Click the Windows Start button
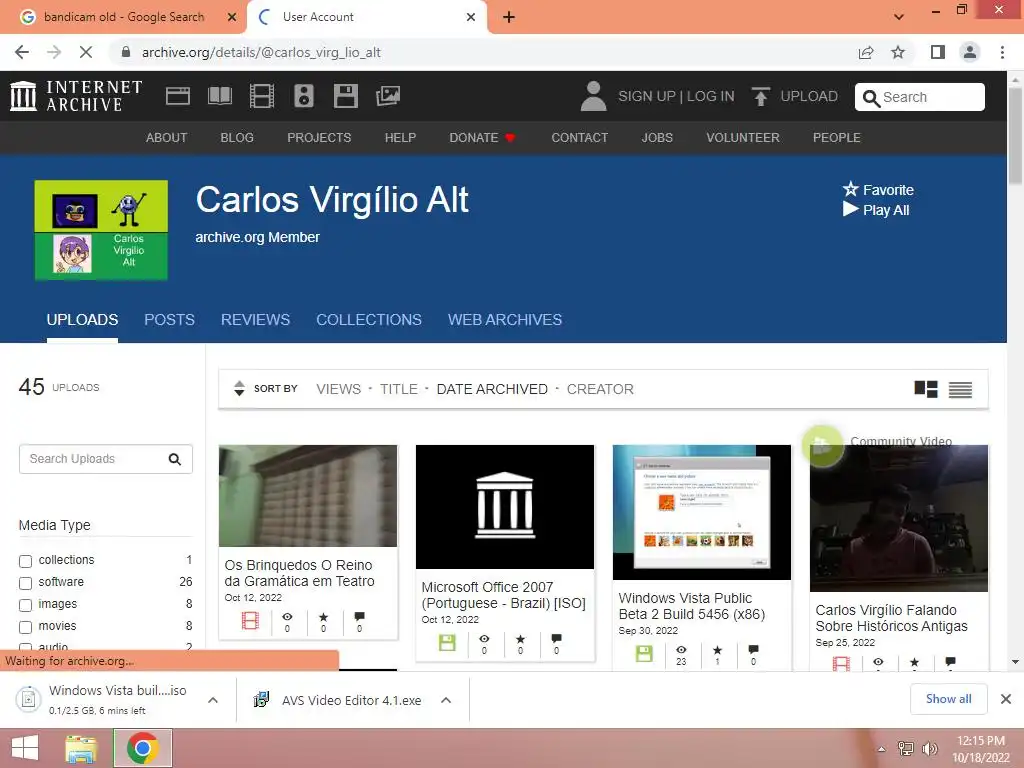 tap(25, 748)
